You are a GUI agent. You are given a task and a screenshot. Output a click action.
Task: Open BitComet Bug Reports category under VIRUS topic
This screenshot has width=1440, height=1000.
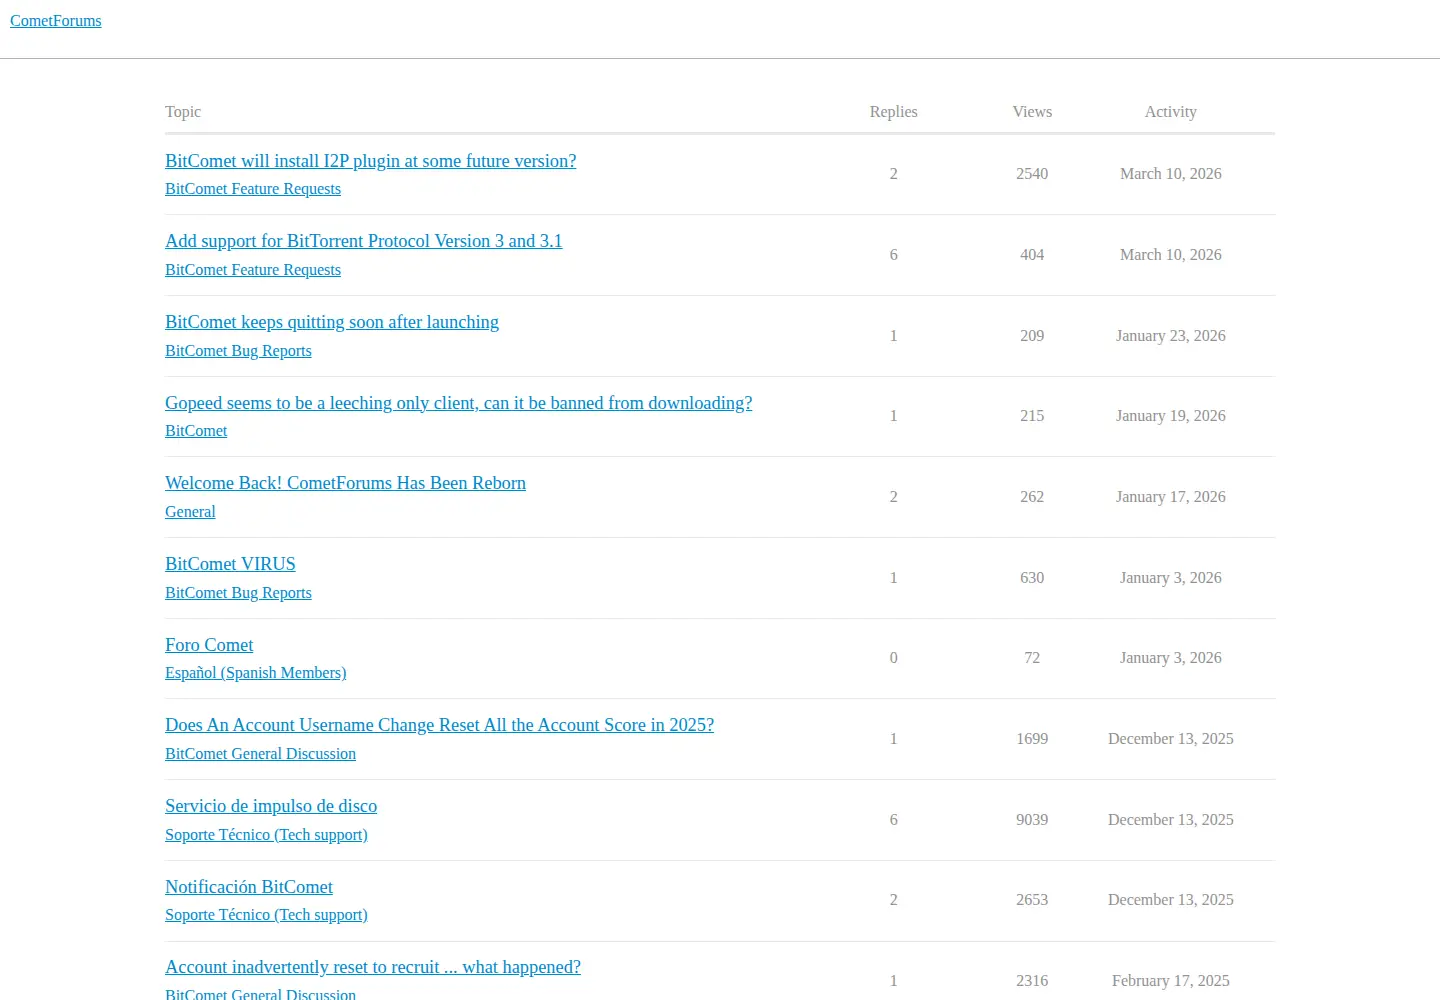click(238, 593)
